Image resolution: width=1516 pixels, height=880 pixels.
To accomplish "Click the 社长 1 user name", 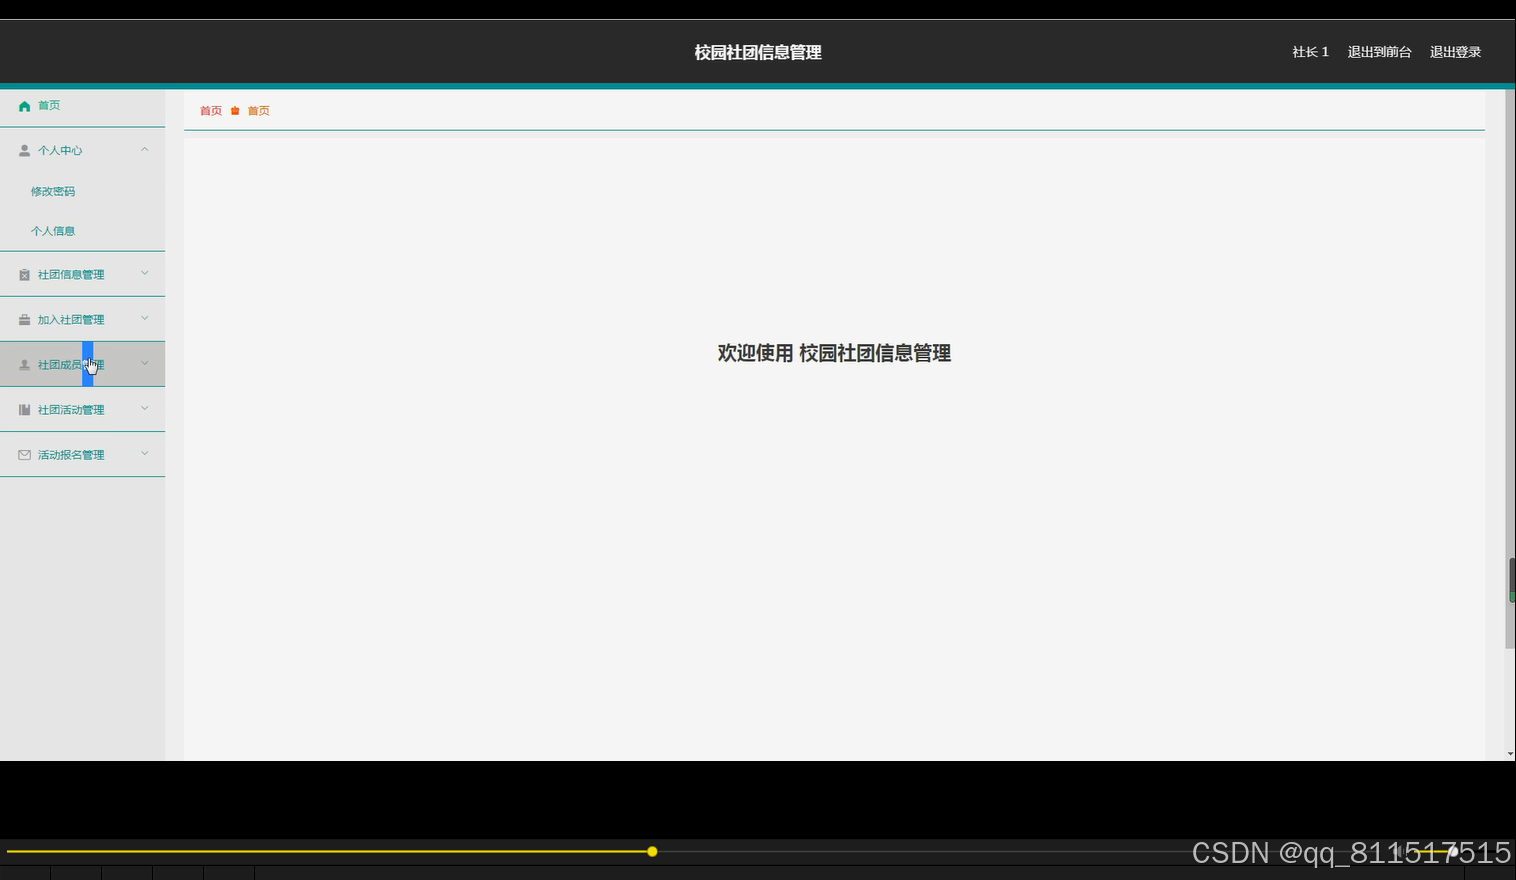I will pos(1310,52).
